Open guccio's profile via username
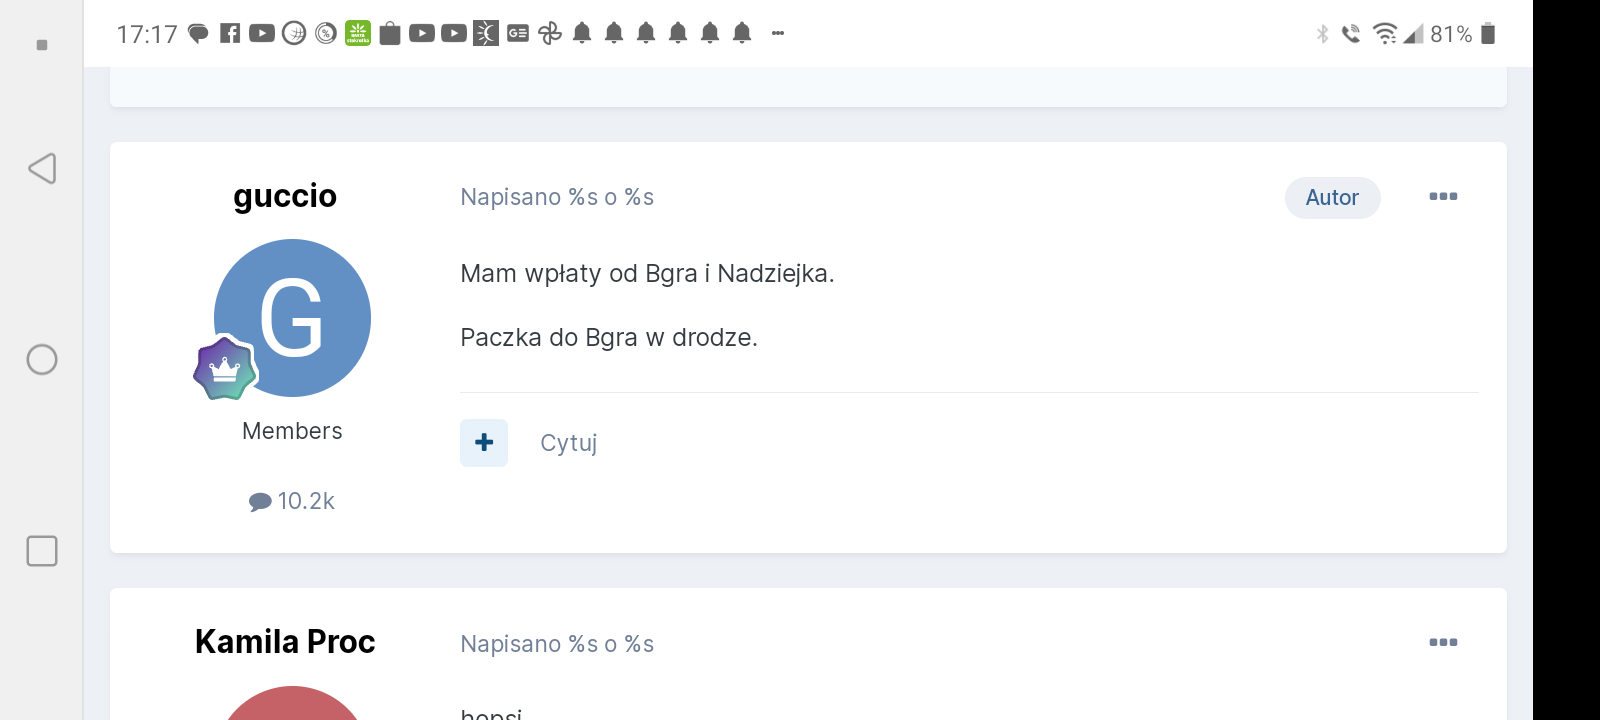The width and height of the screenshot is (1600, 720). coord(285,196)
